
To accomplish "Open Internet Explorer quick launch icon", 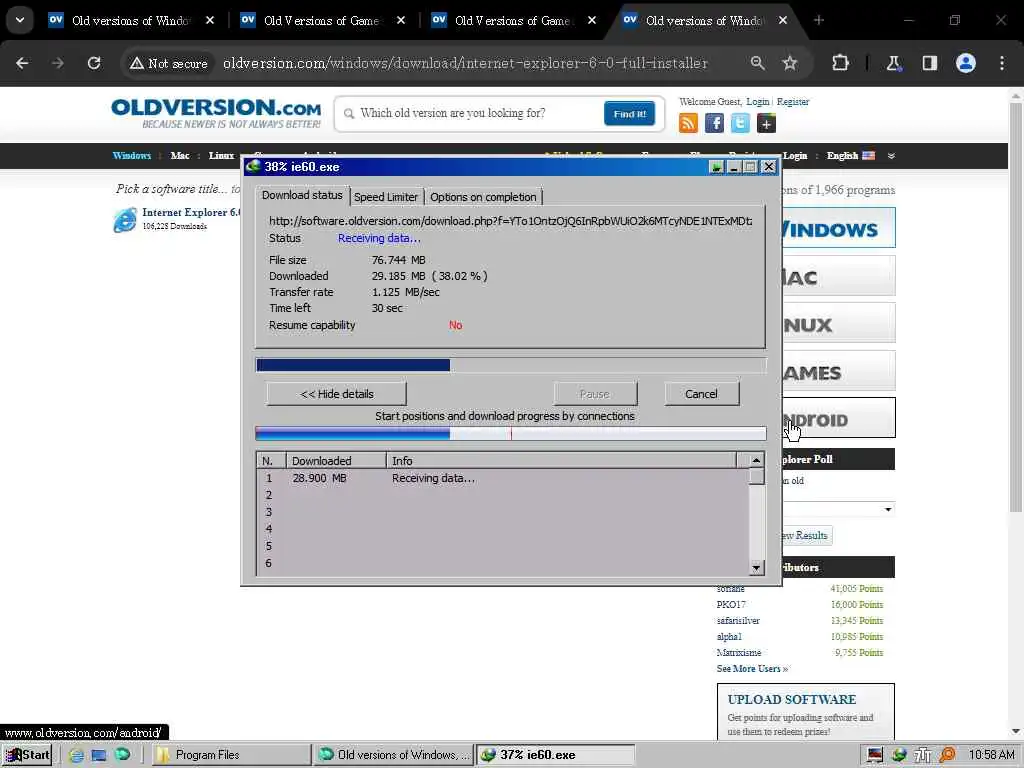I will click(x=76, y=755).
